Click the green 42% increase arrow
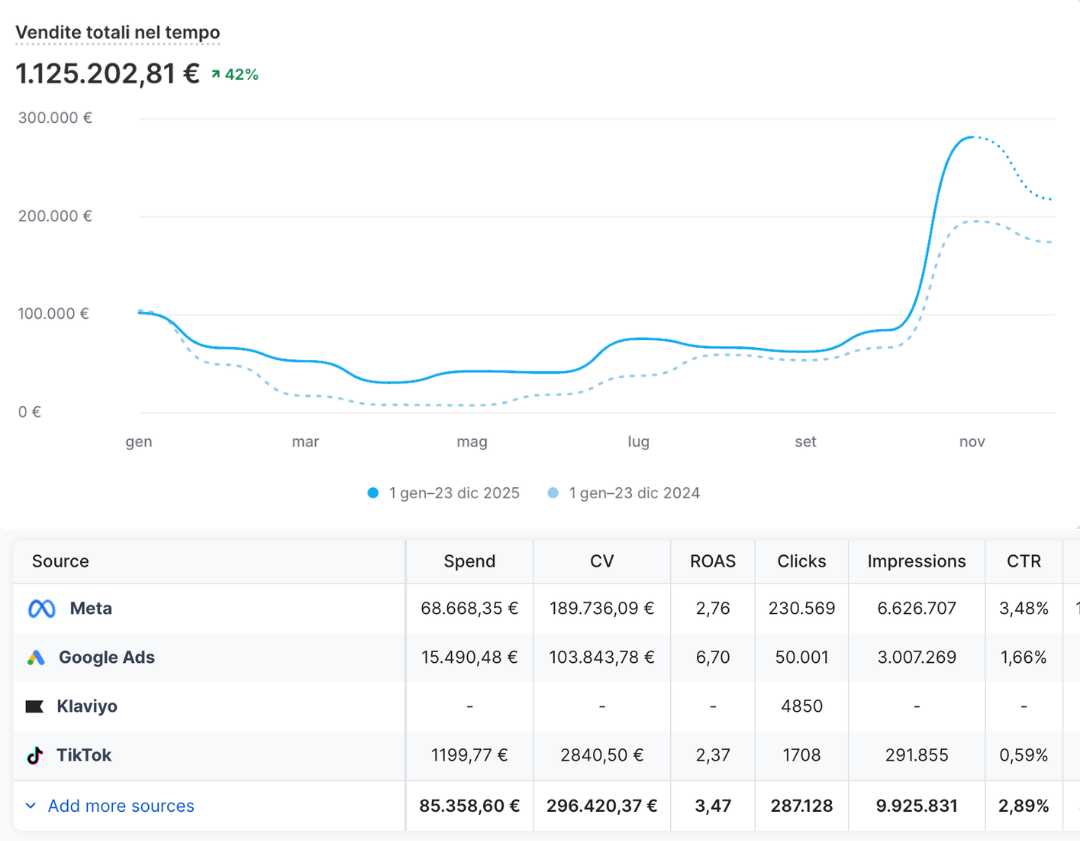 (x=216, y=75)
